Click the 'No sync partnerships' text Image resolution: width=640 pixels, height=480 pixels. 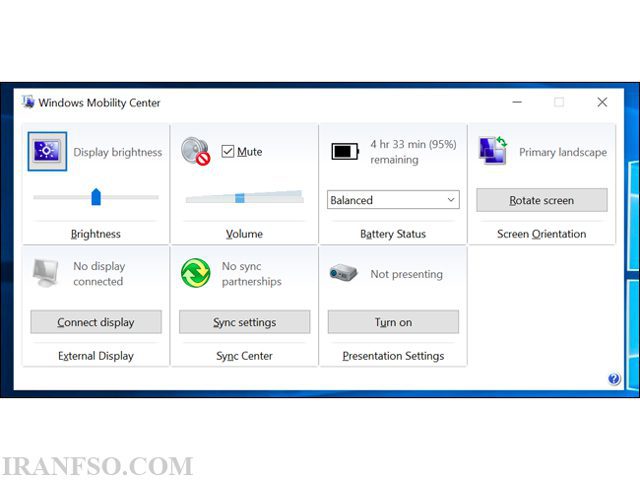251,274
